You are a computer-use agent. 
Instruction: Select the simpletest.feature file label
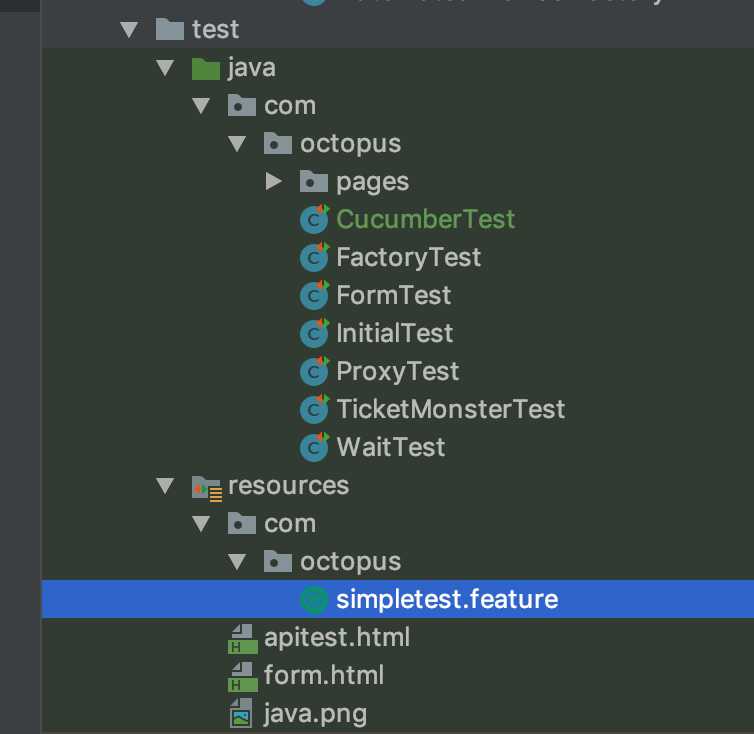(x=446, y=600)
